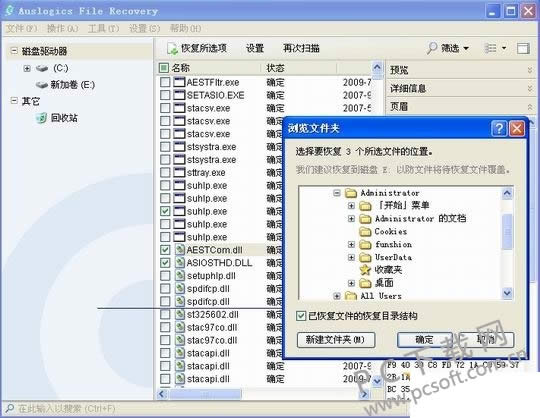Uncheck the ASIOSTHD.DLL checkbox
This screenshot has width=540, height=418.
pyautogui.click(x=165, y=263)
